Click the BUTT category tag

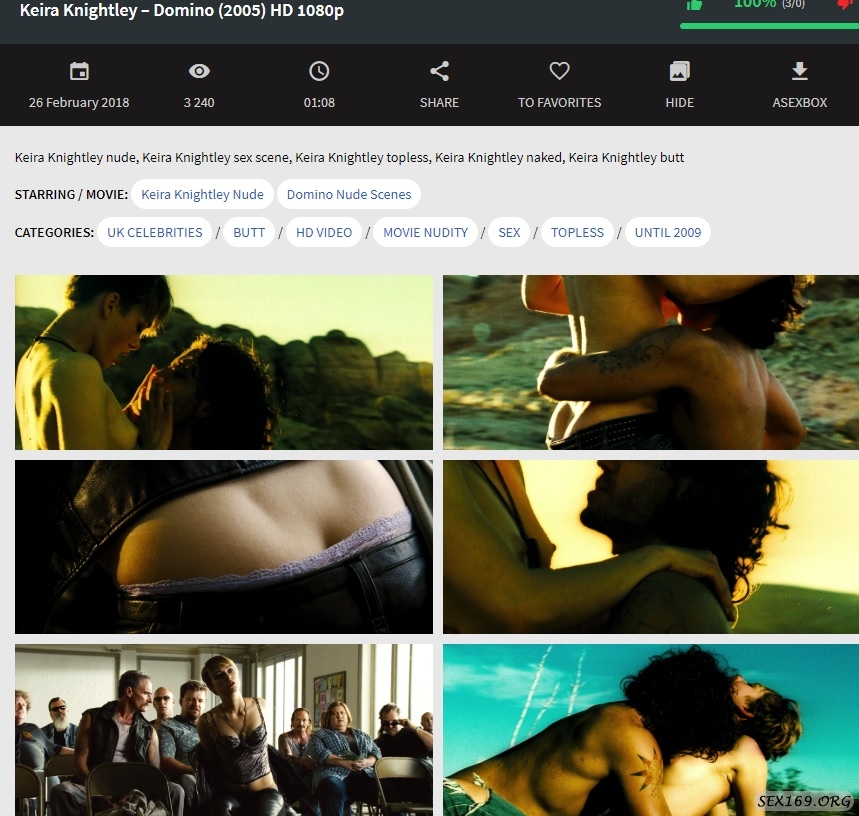pyautogui.click(x=249, y=232)
